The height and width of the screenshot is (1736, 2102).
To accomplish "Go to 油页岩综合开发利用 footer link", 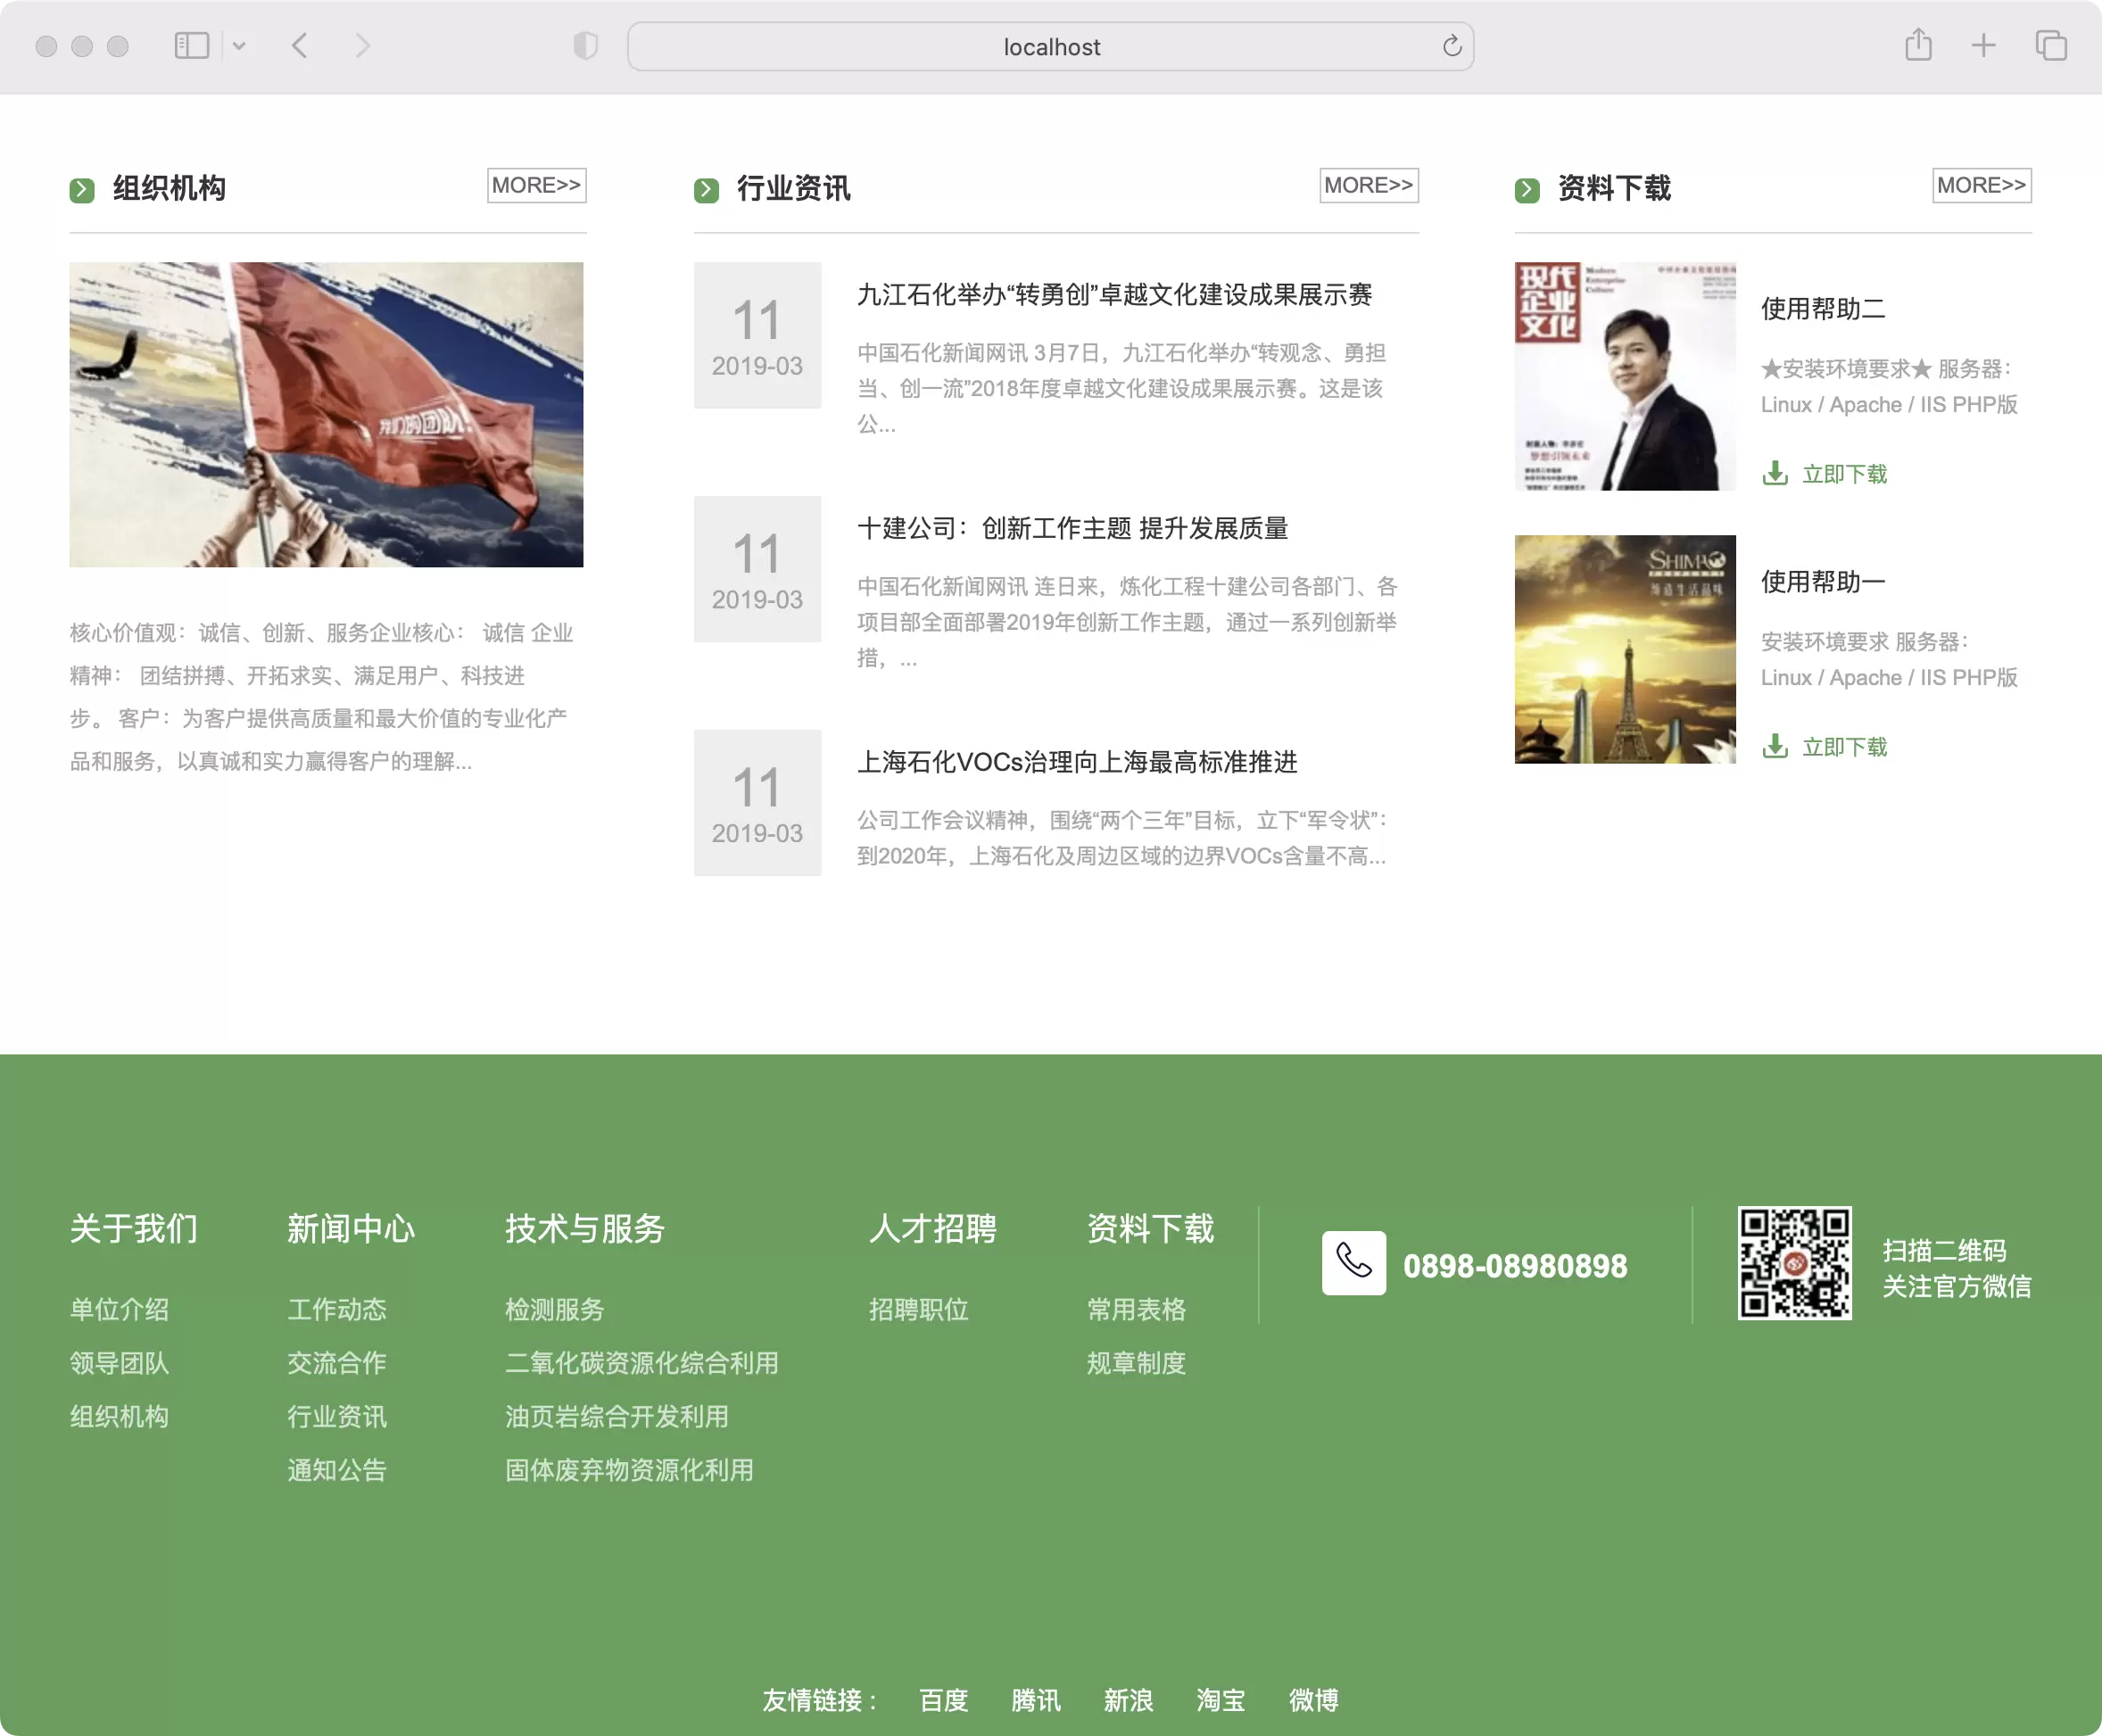I will [x=617, y=1417].
